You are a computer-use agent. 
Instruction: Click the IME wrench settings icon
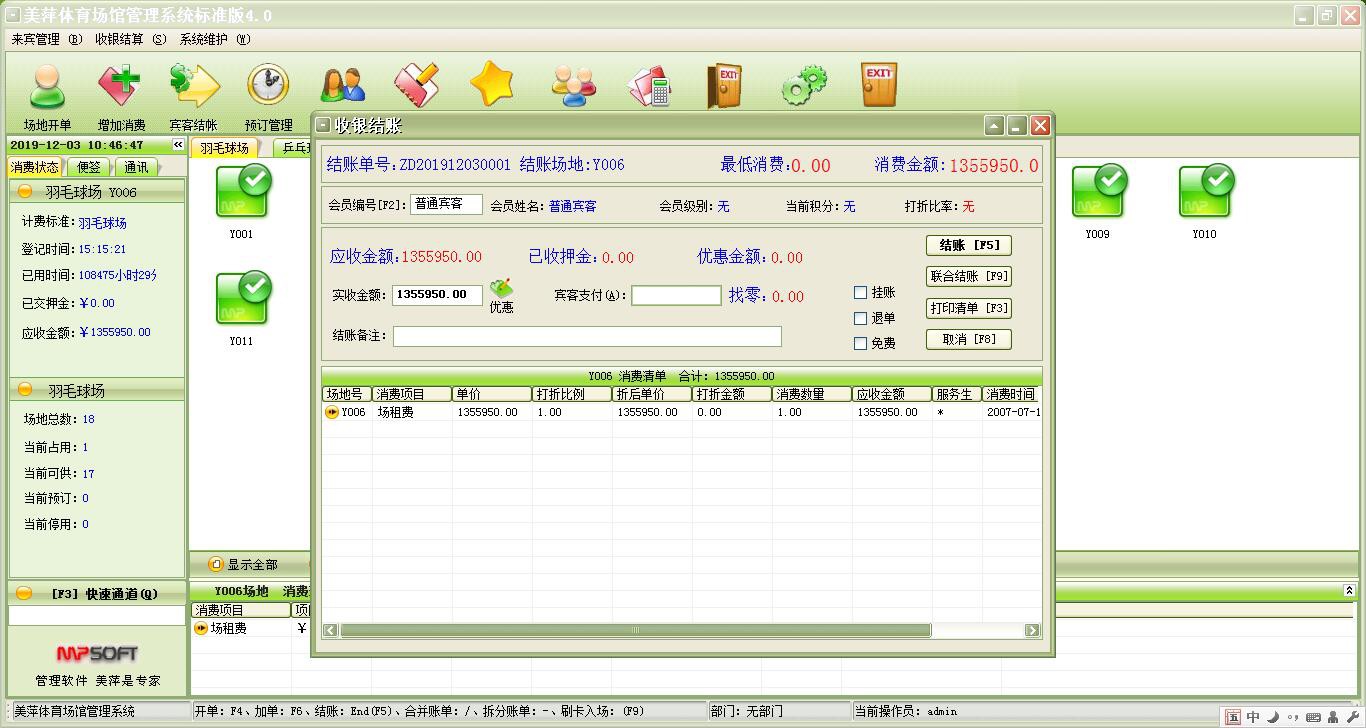pos(1353,717)
